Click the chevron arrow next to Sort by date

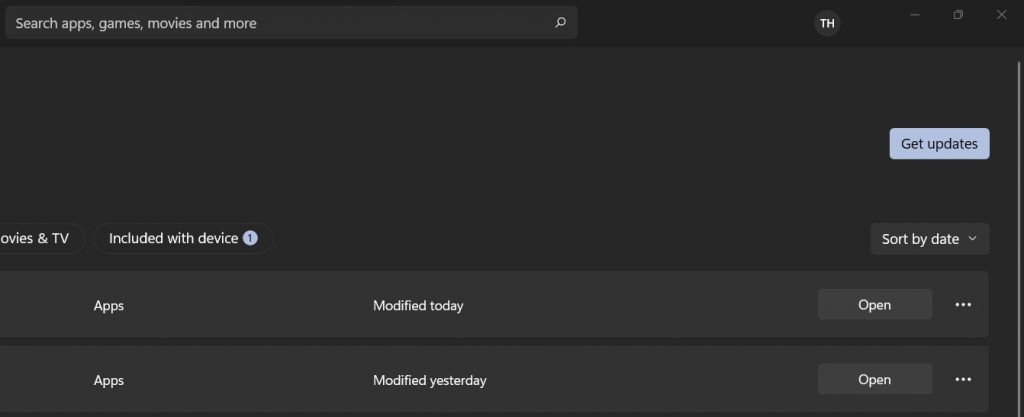[972, 239]
